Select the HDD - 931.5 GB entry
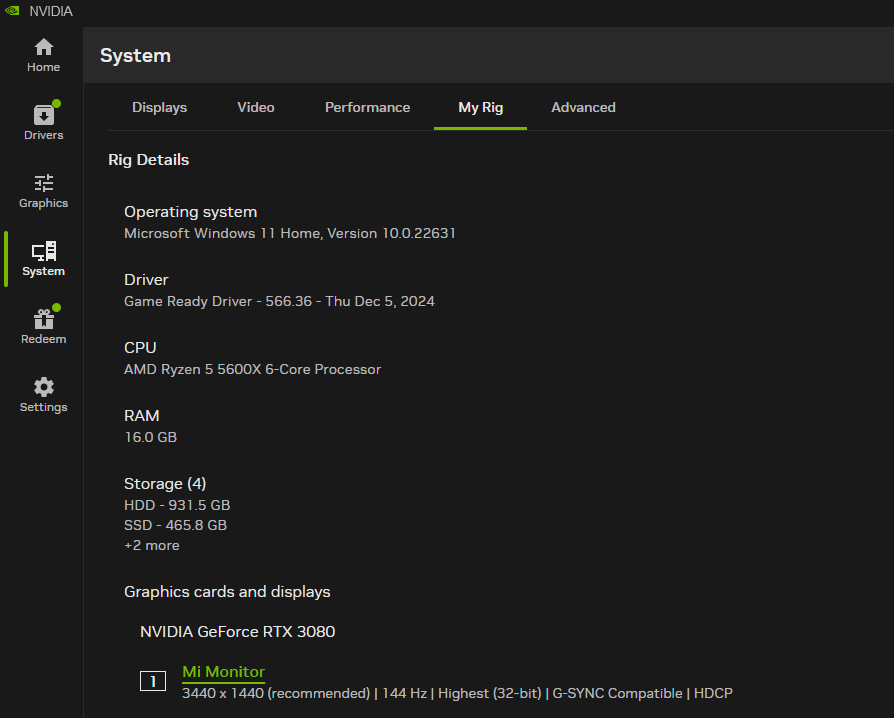This screenshot has width=894, height=718. tap(177, 505)
